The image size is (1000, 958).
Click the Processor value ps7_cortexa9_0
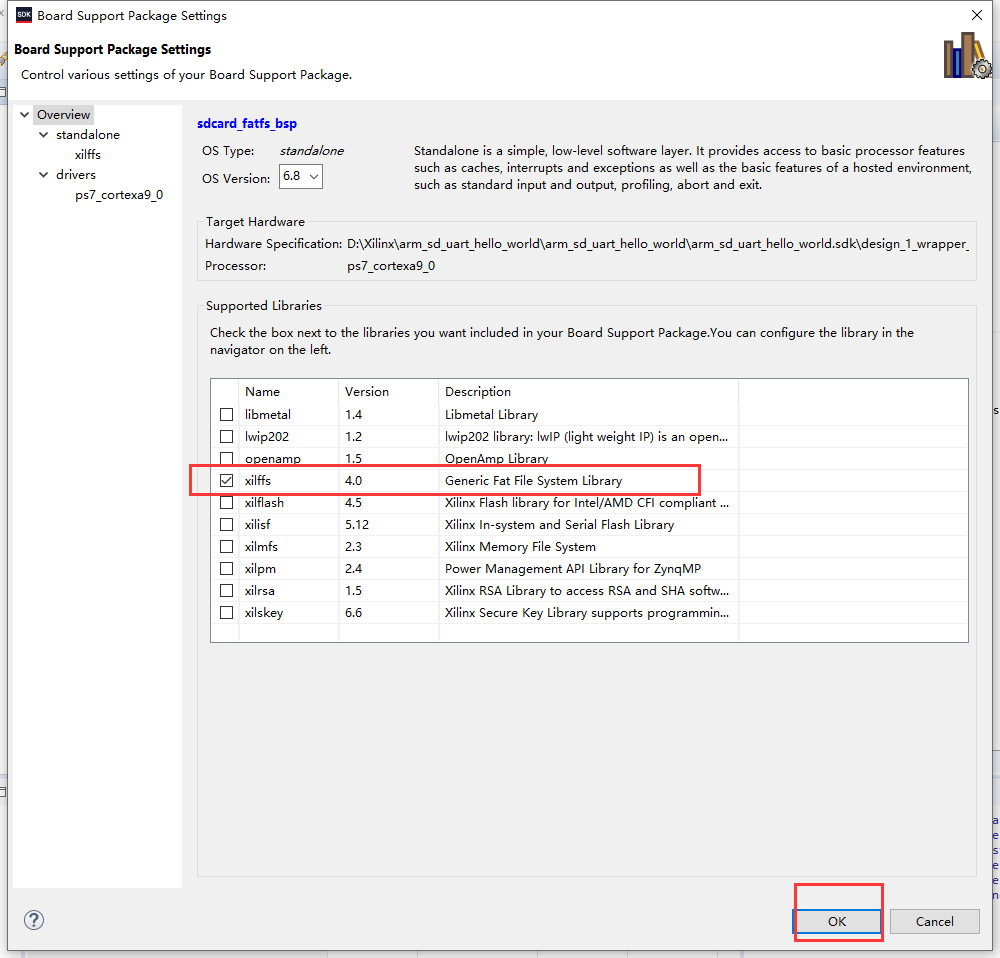pos(392,266)
